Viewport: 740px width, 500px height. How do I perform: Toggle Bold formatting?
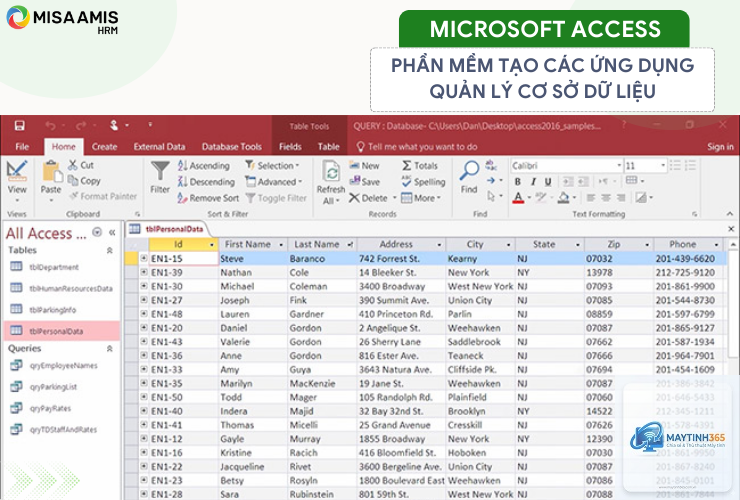(x=518, y=182)
